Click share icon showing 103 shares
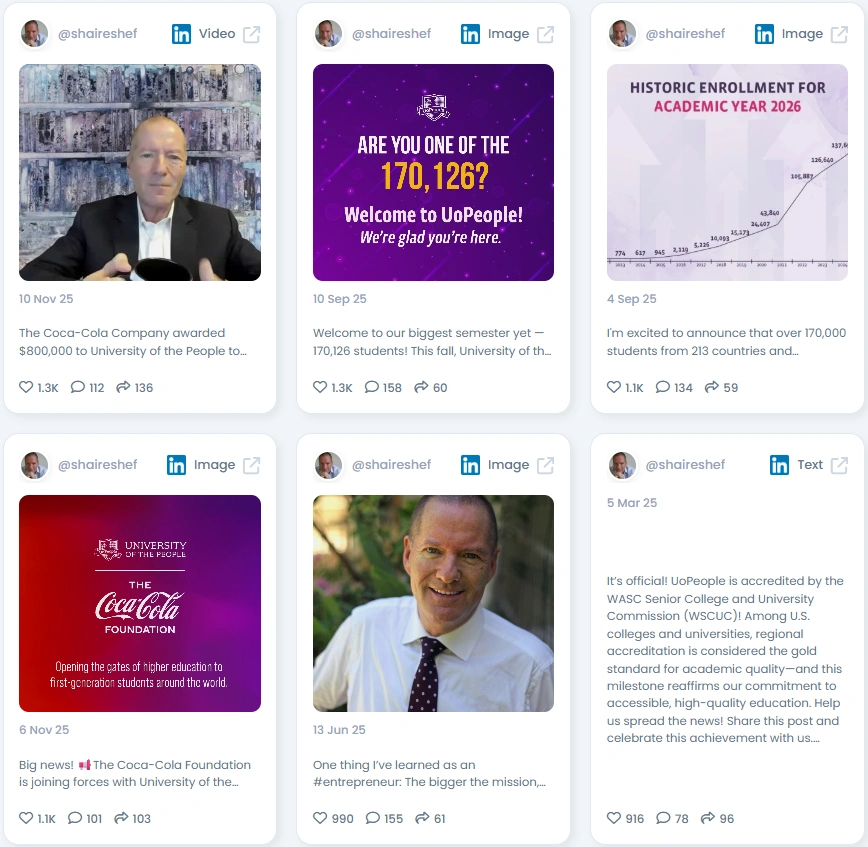The height and width of the screenshot is (847, 868). point(121,818)
